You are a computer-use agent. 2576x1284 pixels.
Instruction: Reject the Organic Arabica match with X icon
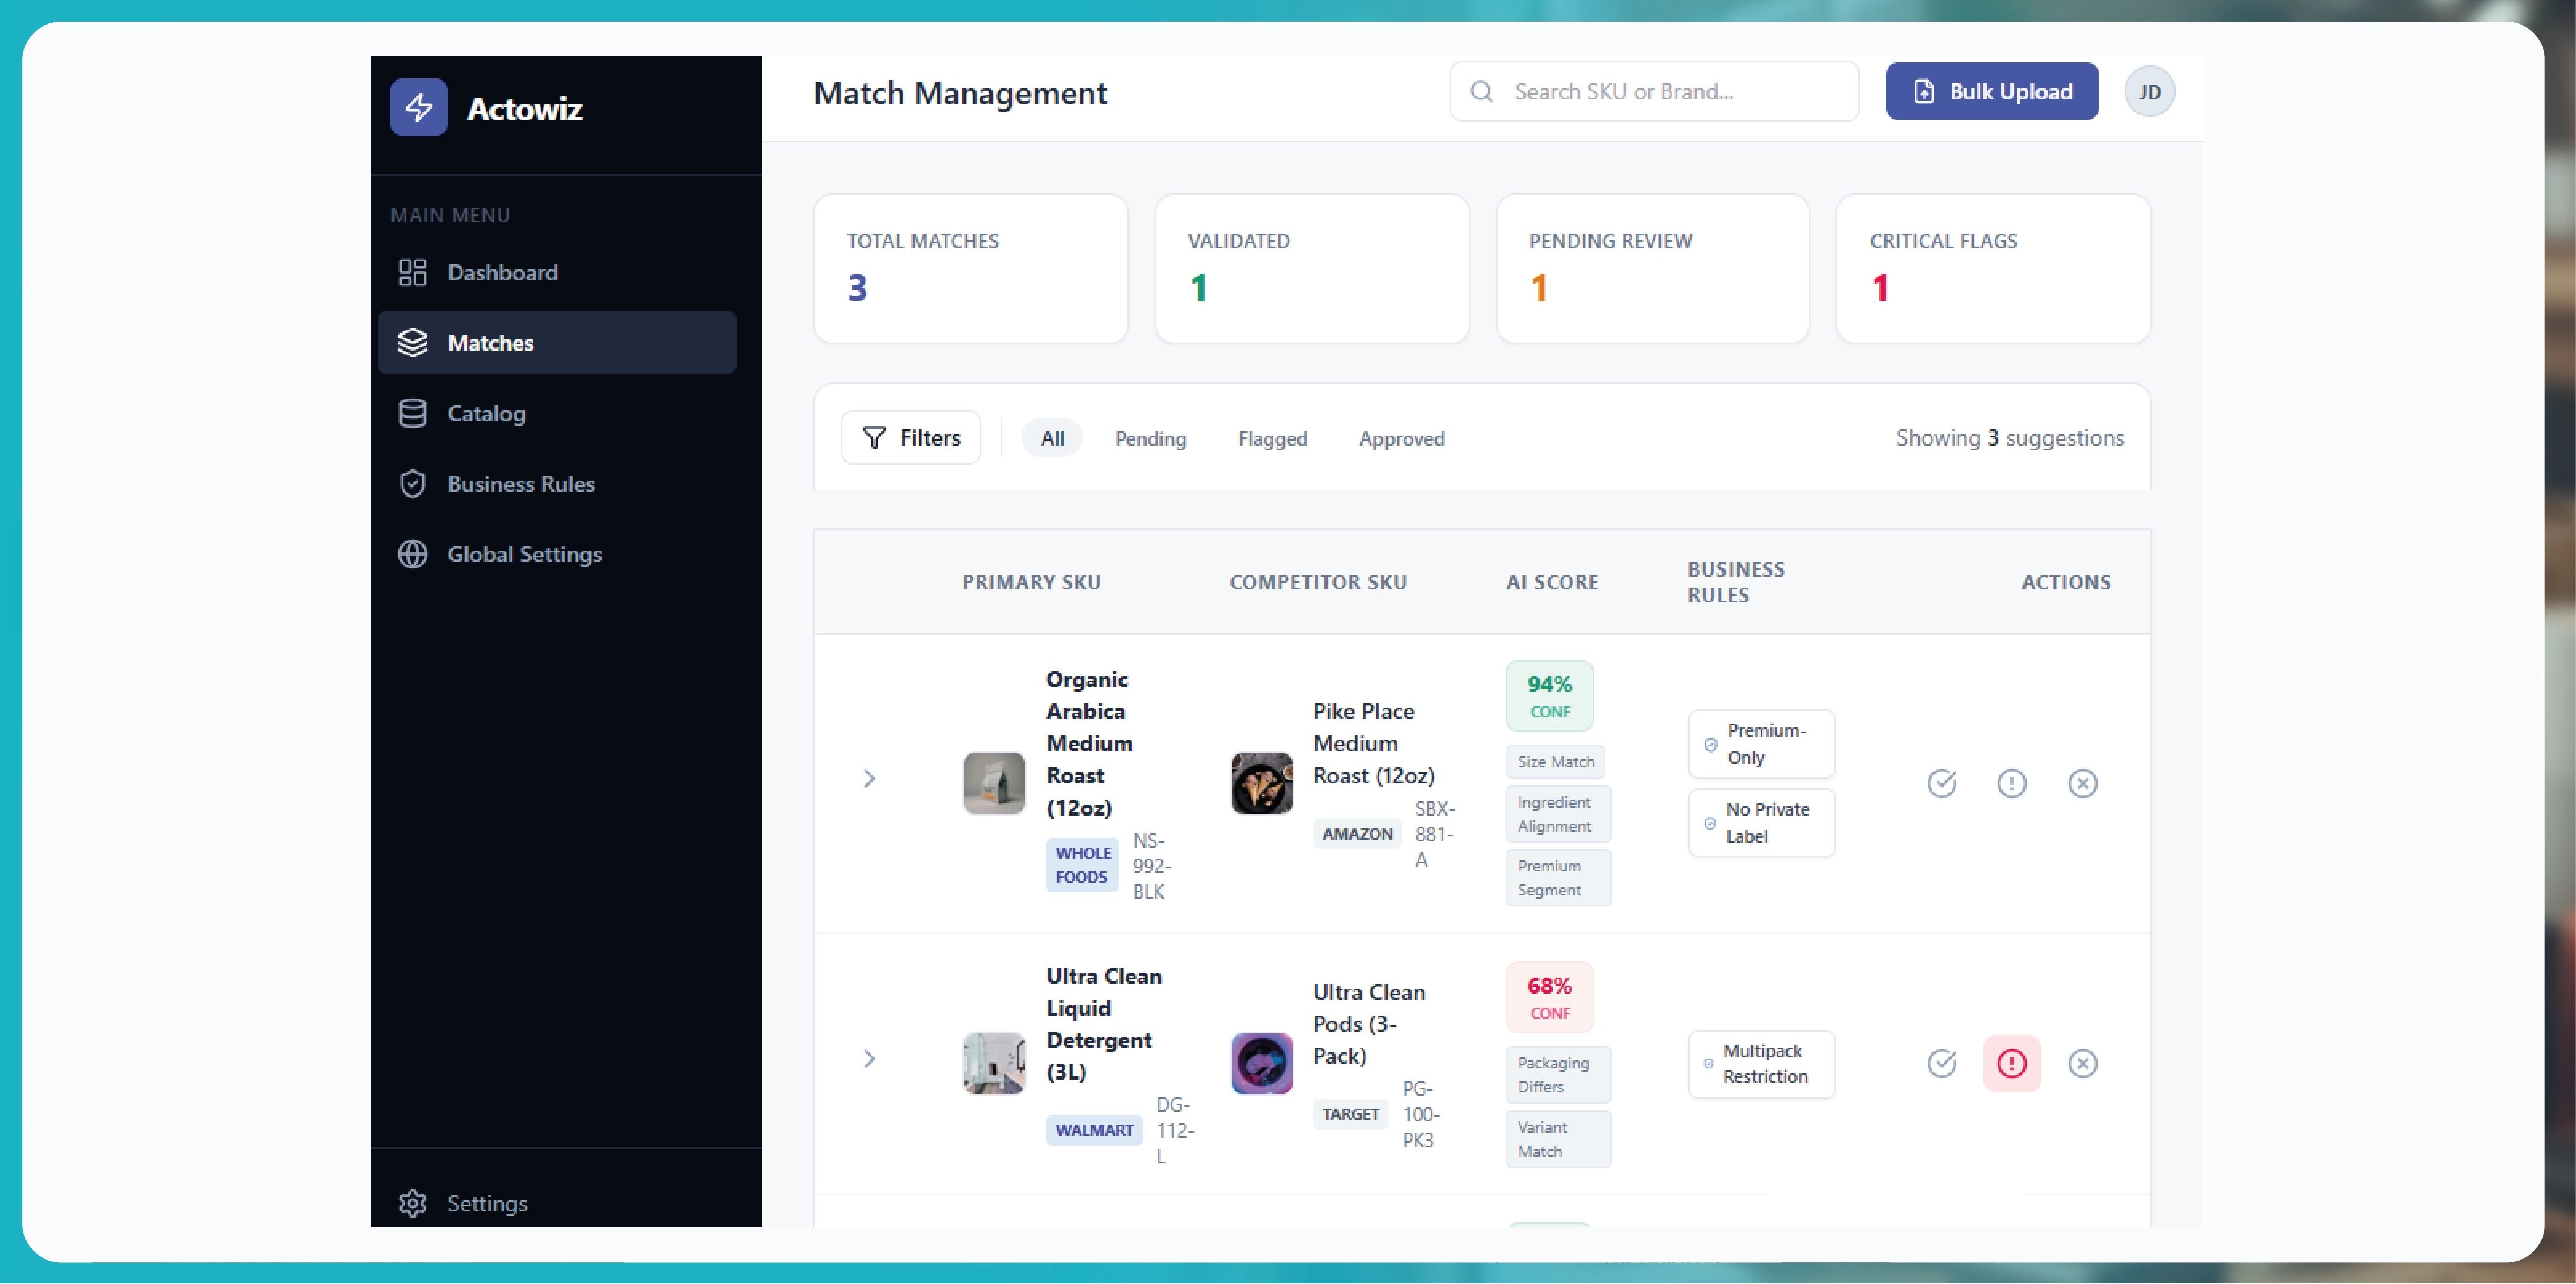coord(2082,783)
